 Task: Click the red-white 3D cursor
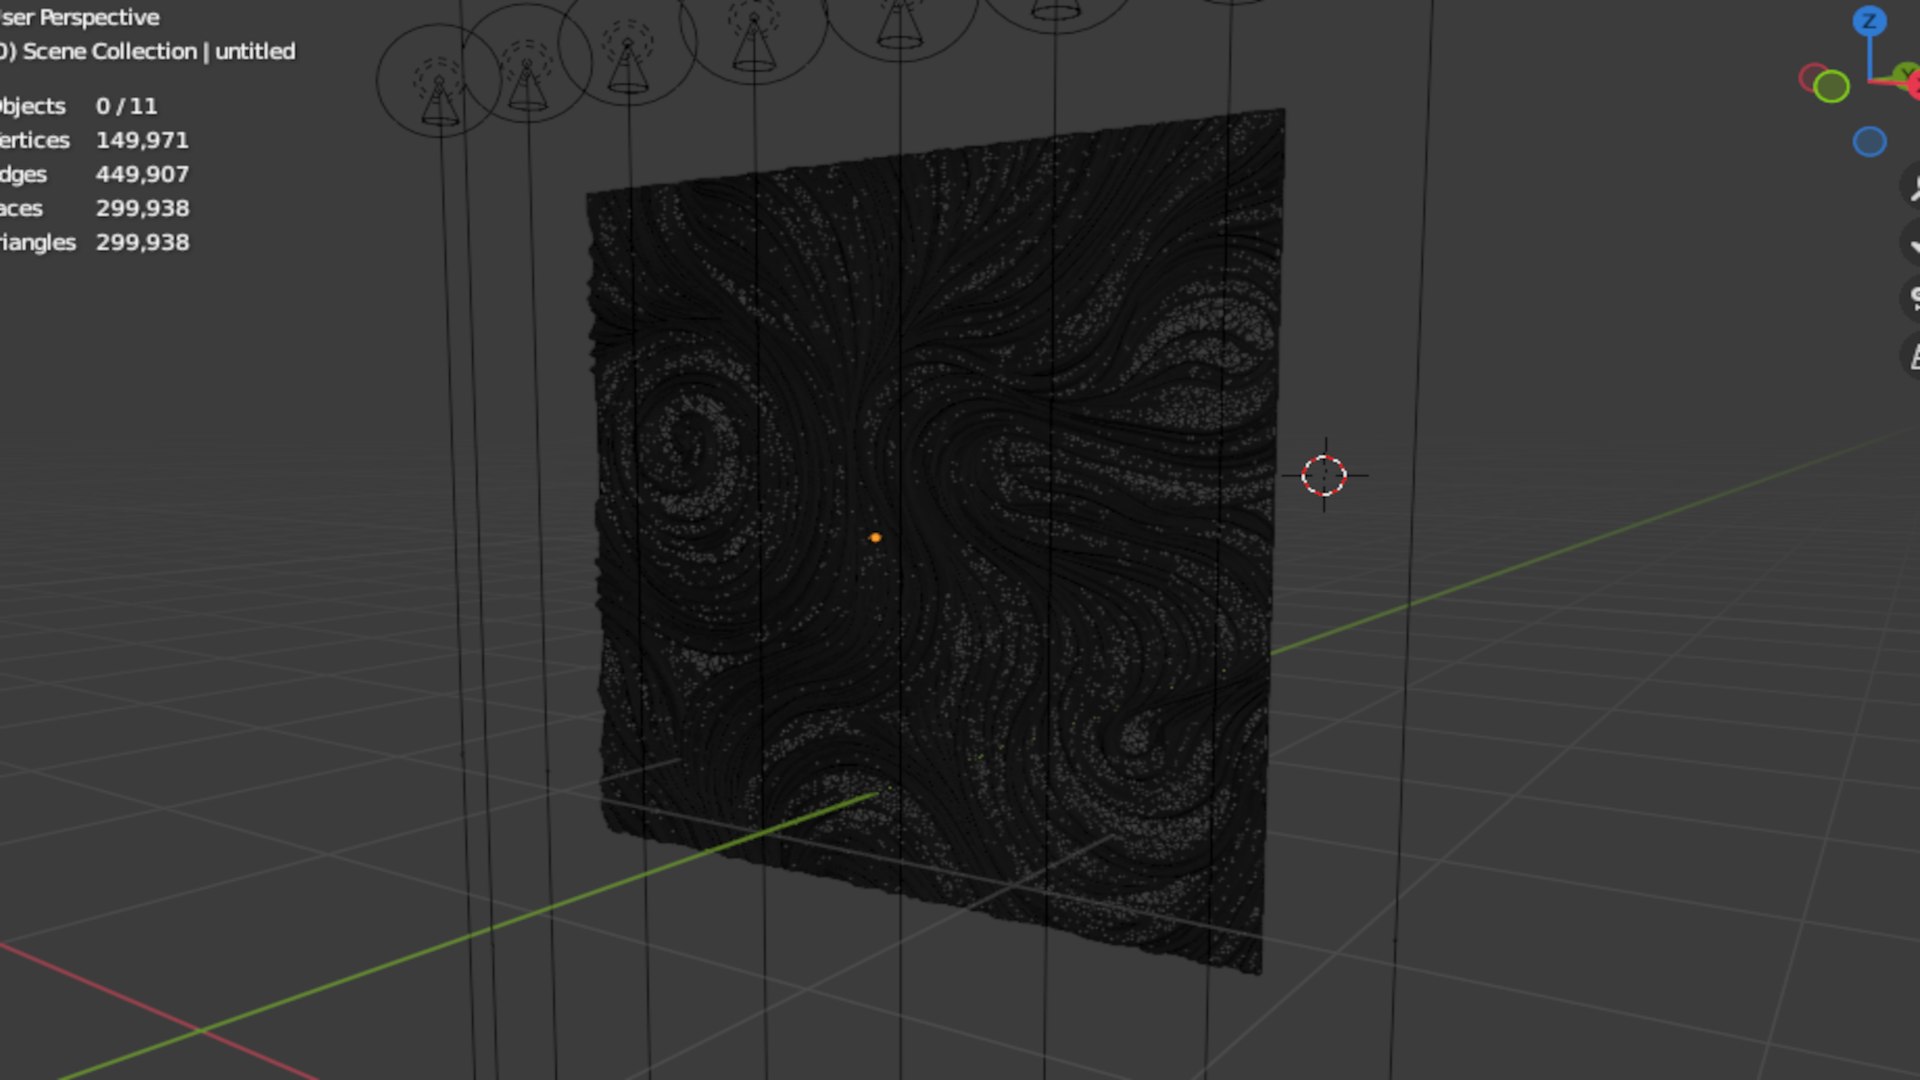pyautogui.click(x=1324, y=476)
